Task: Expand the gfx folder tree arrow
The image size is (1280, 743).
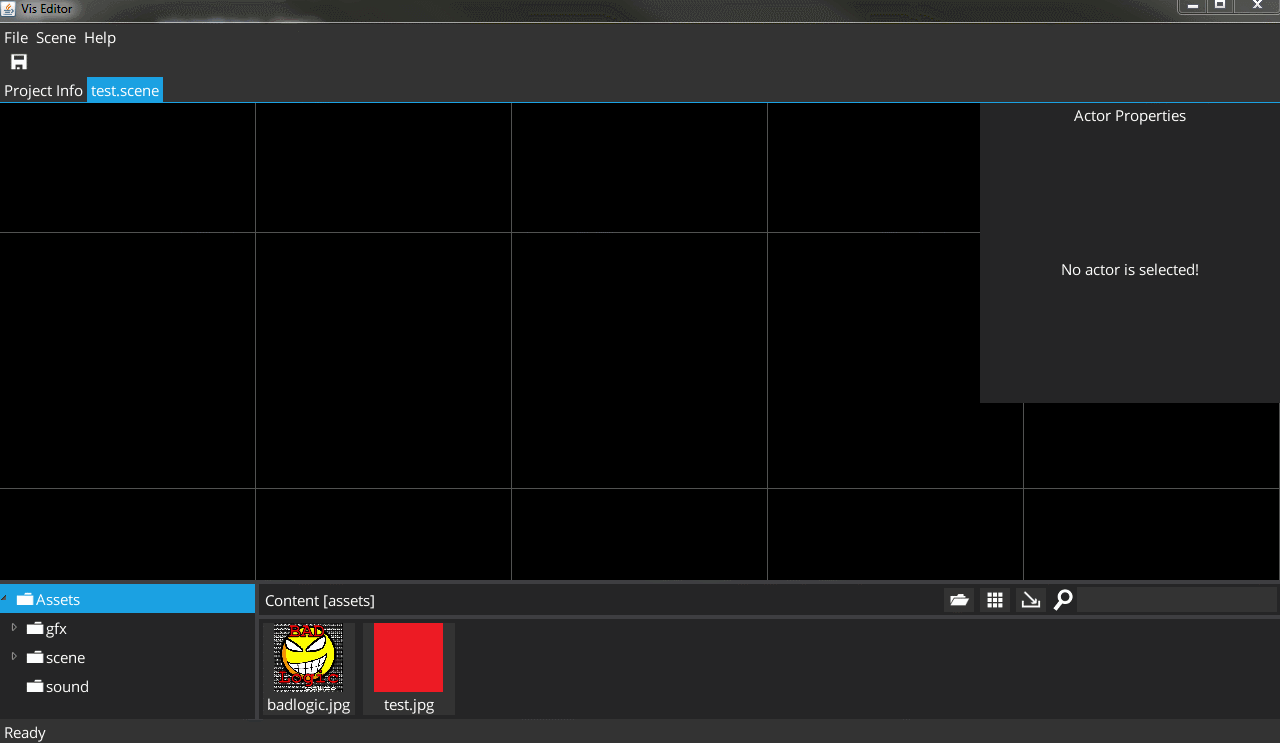Action: (14, 628)
